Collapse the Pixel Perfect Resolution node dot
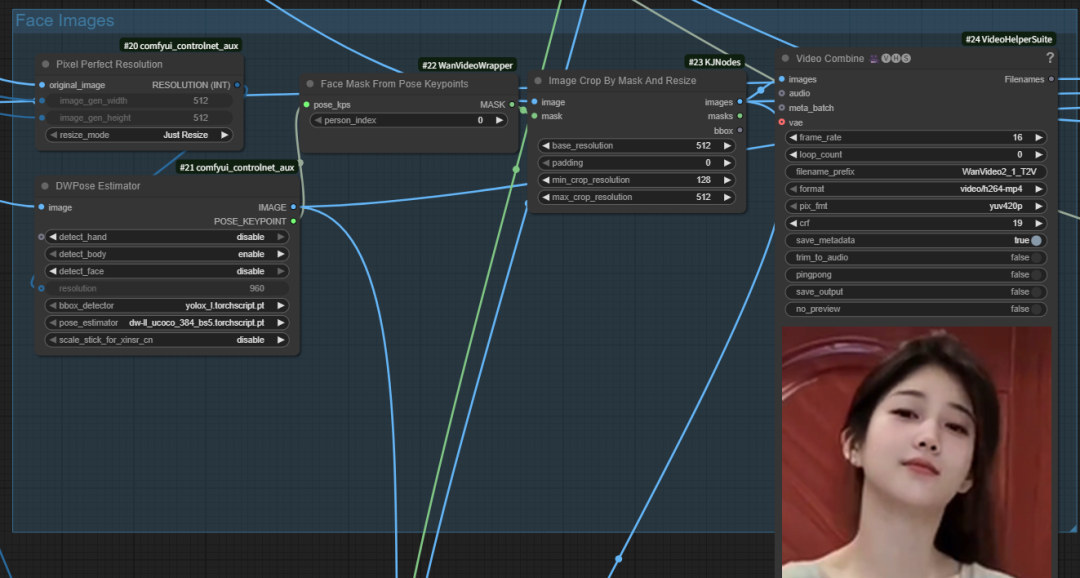This screenshot has width=1080, height=578. click(45, 64)
